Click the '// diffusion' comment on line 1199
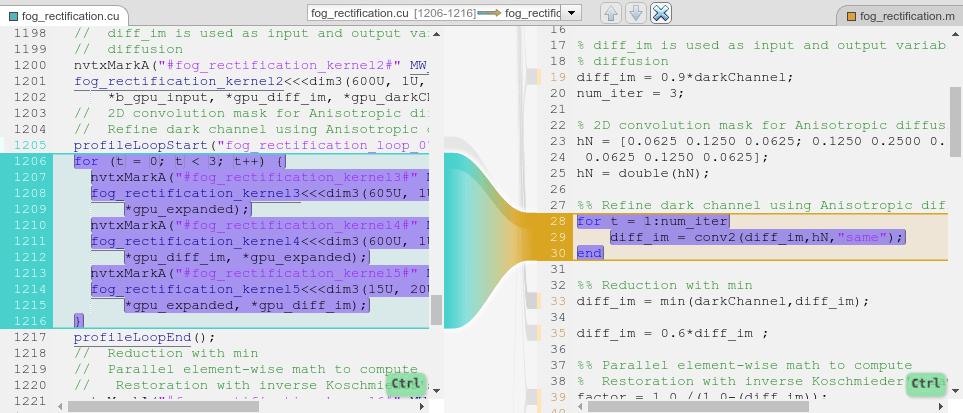The width and height of the screenshot is (963, 413). coord(128,49)
